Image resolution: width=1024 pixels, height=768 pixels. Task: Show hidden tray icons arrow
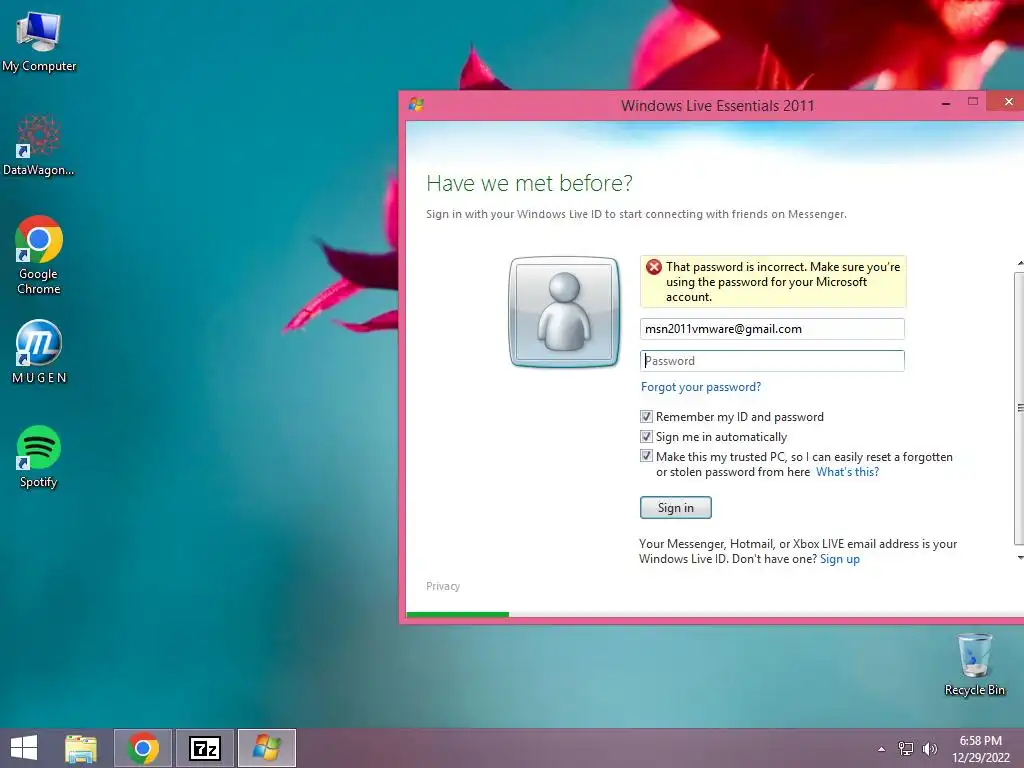coord(881,749)
